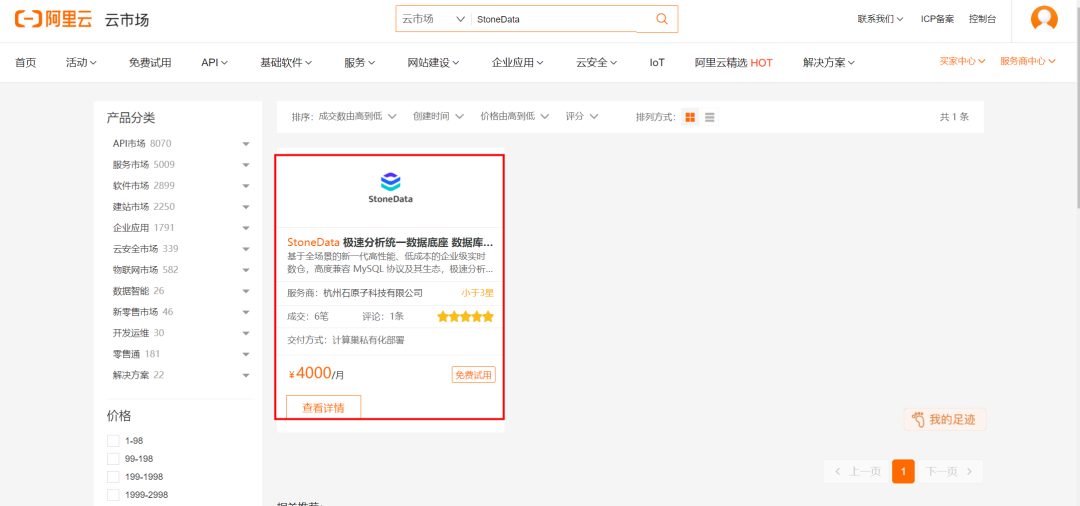Expand the 软件市场 category

(246, 186)
